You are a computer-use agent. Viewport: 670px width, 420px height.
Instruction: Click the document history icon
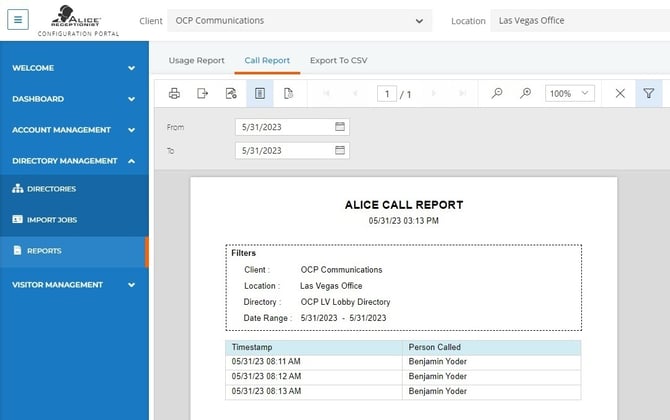(288, 93)
